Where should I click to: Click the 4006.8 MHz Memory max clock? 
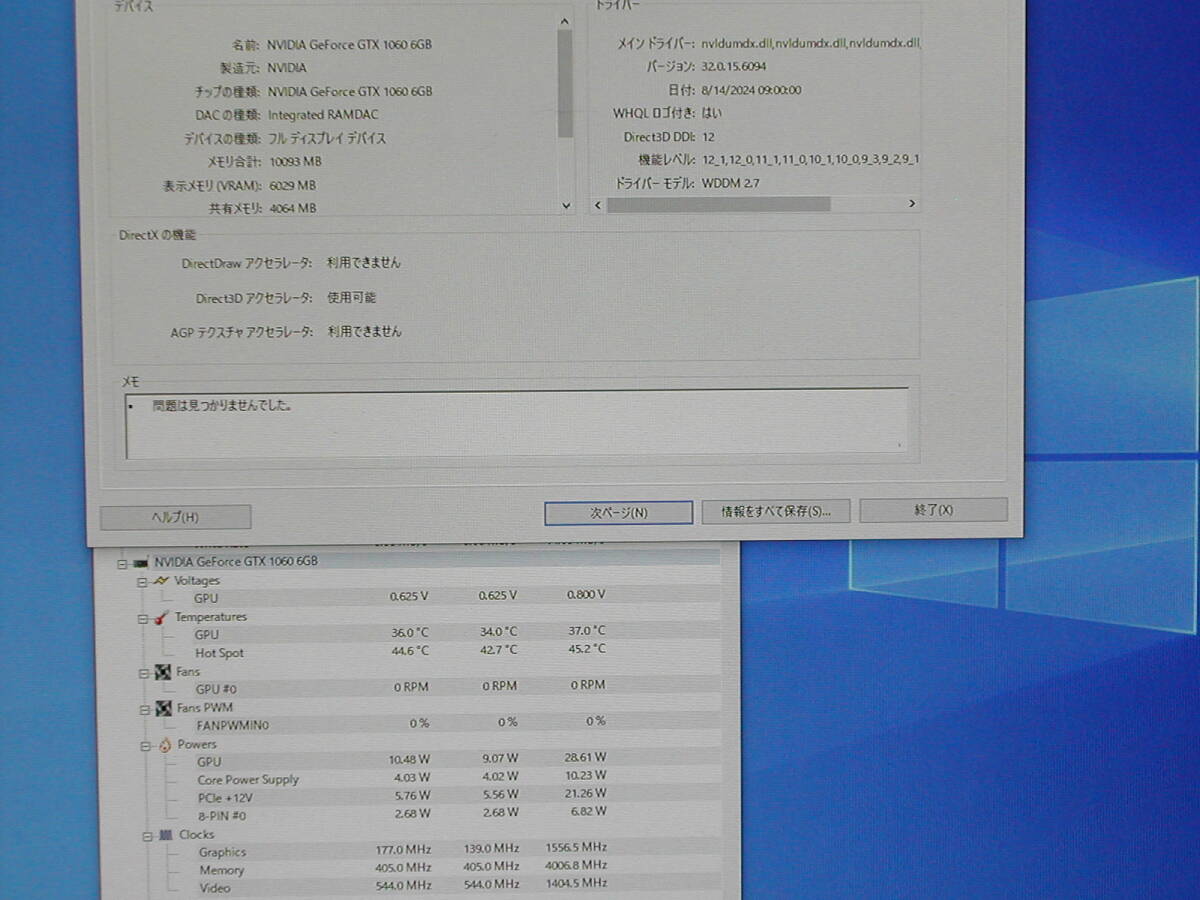click(x=577, y=864)
